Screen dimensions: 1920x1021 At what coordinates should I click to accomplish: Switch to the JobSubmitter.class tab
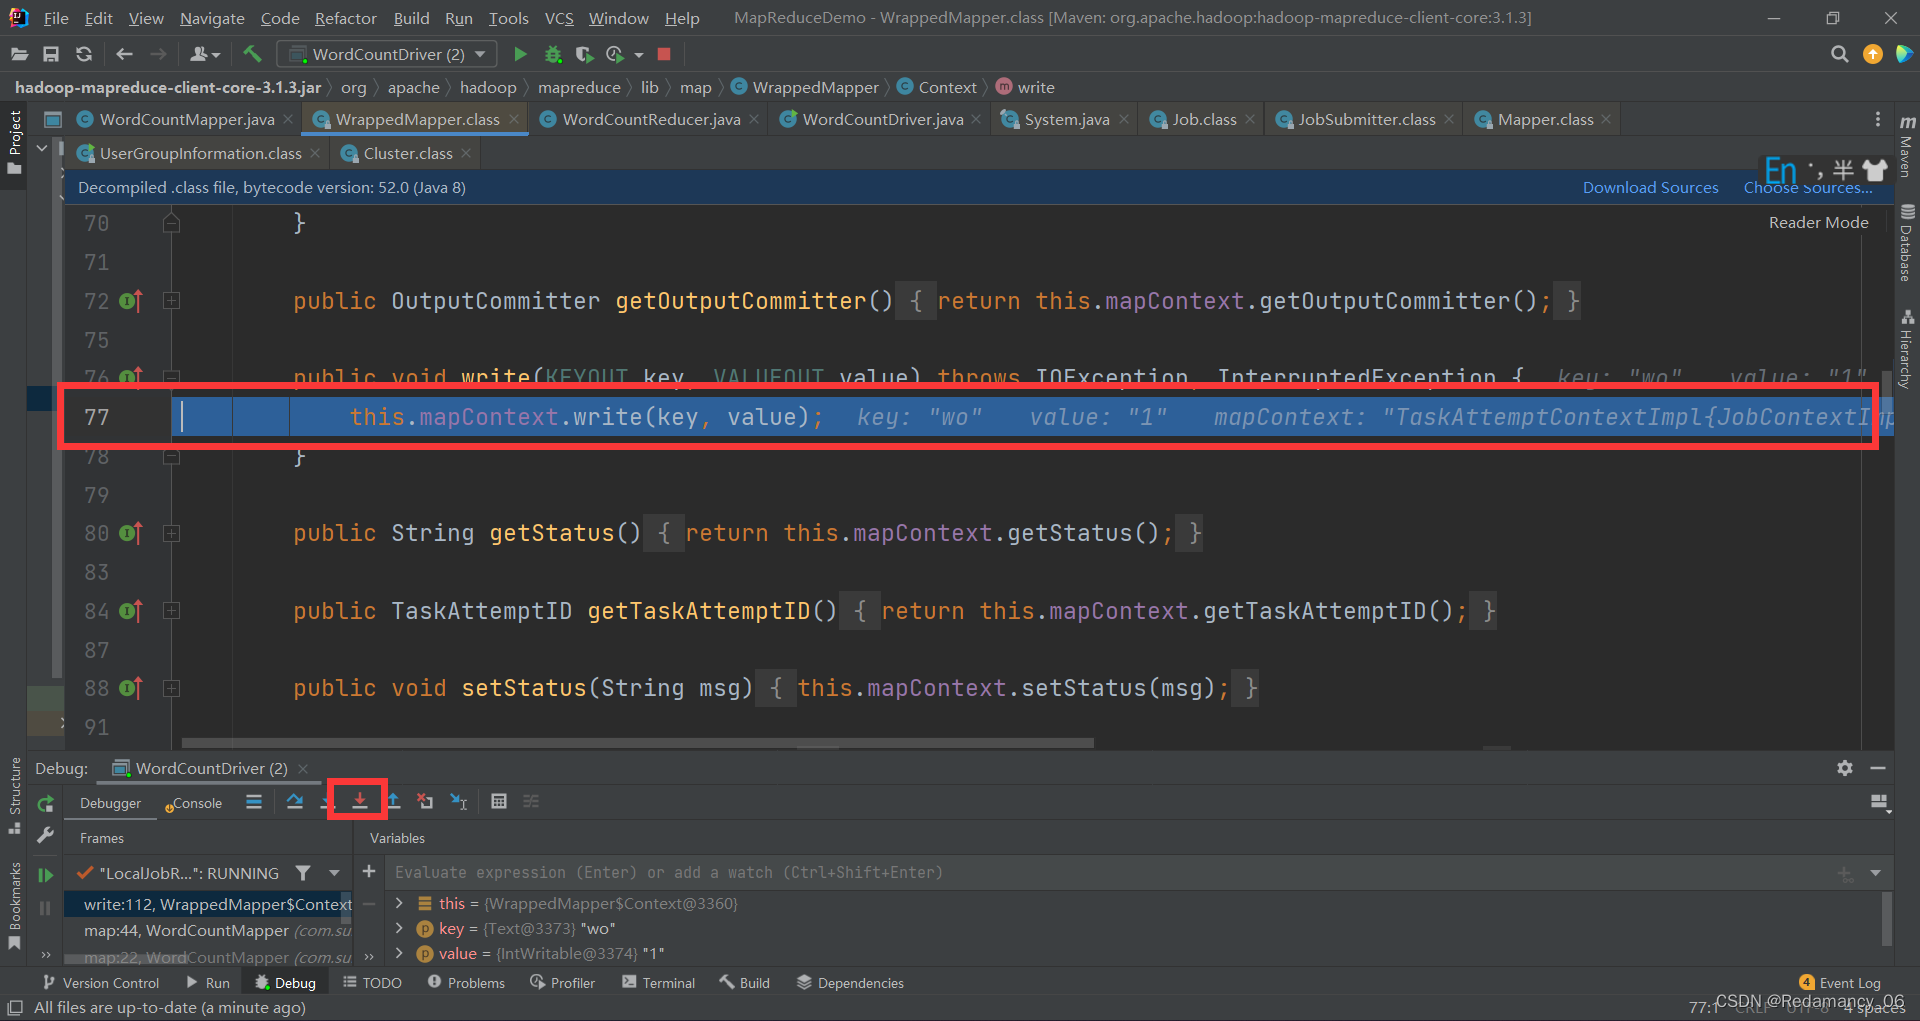pyautogui.click(x=1366, y=119)
